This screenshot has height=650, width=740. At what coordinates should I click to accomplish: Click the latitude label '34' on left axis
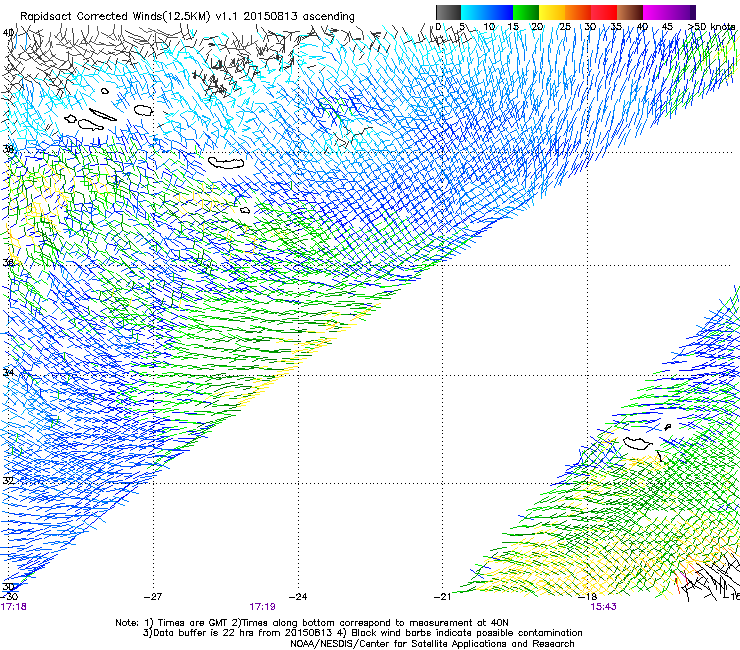8,372
